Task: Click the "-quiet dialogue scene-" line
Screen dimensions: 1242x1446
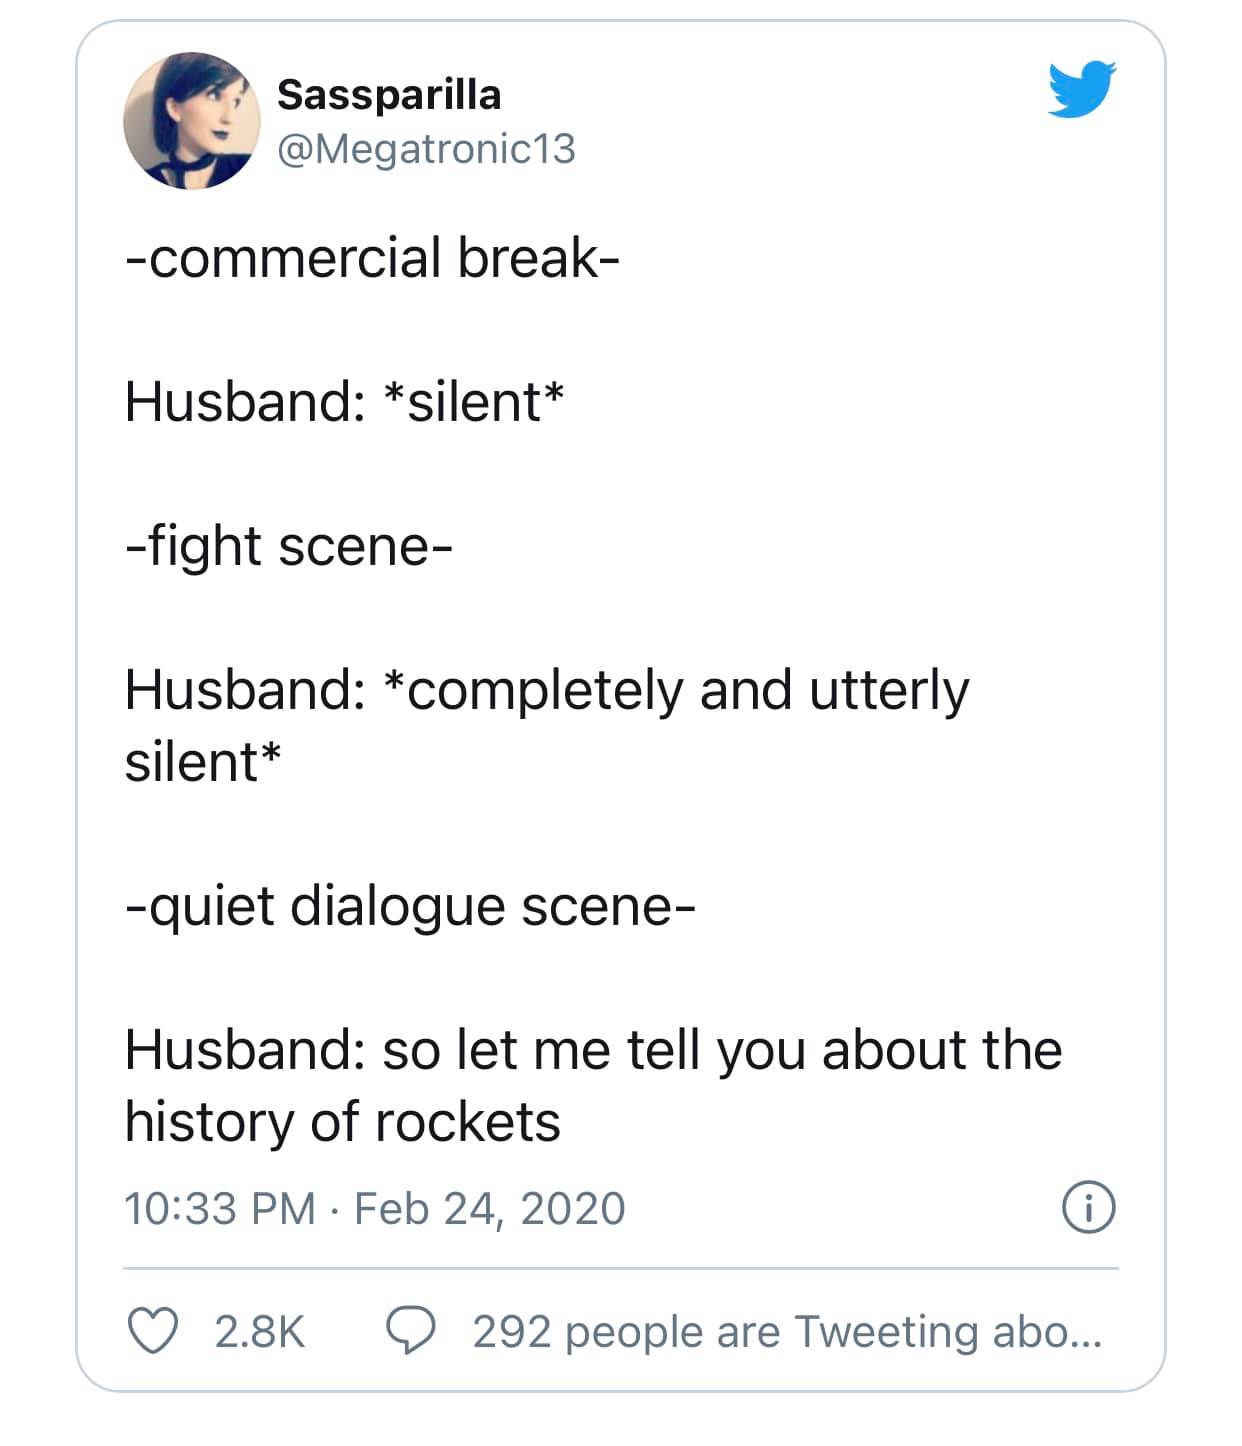Action: (410, 907)
